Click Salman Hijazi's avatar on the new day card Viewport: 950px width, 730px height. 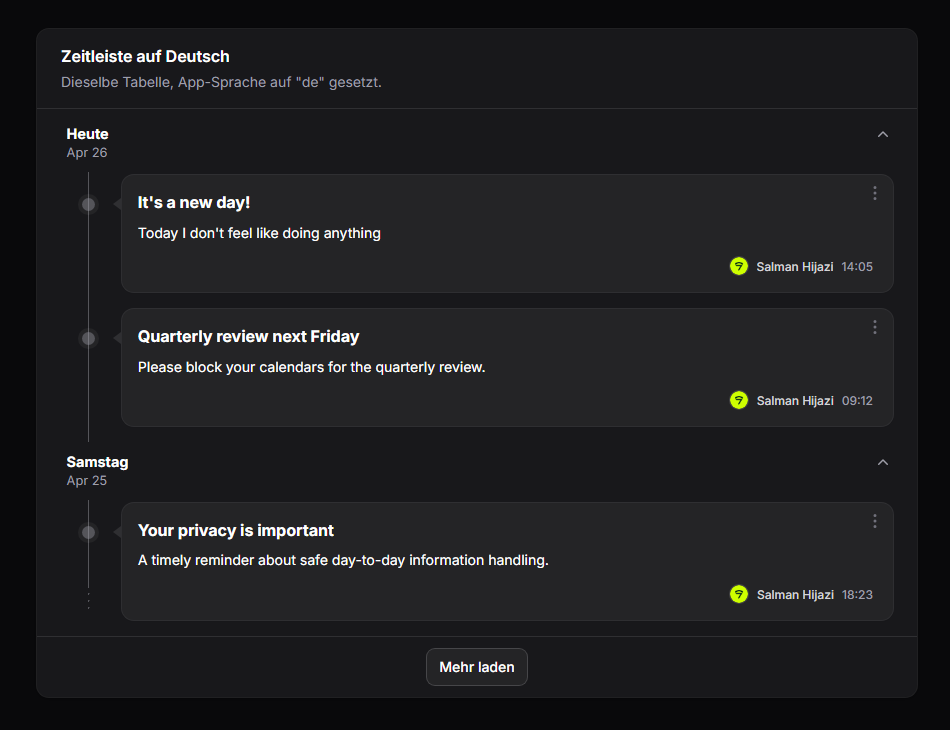point(738,266)
